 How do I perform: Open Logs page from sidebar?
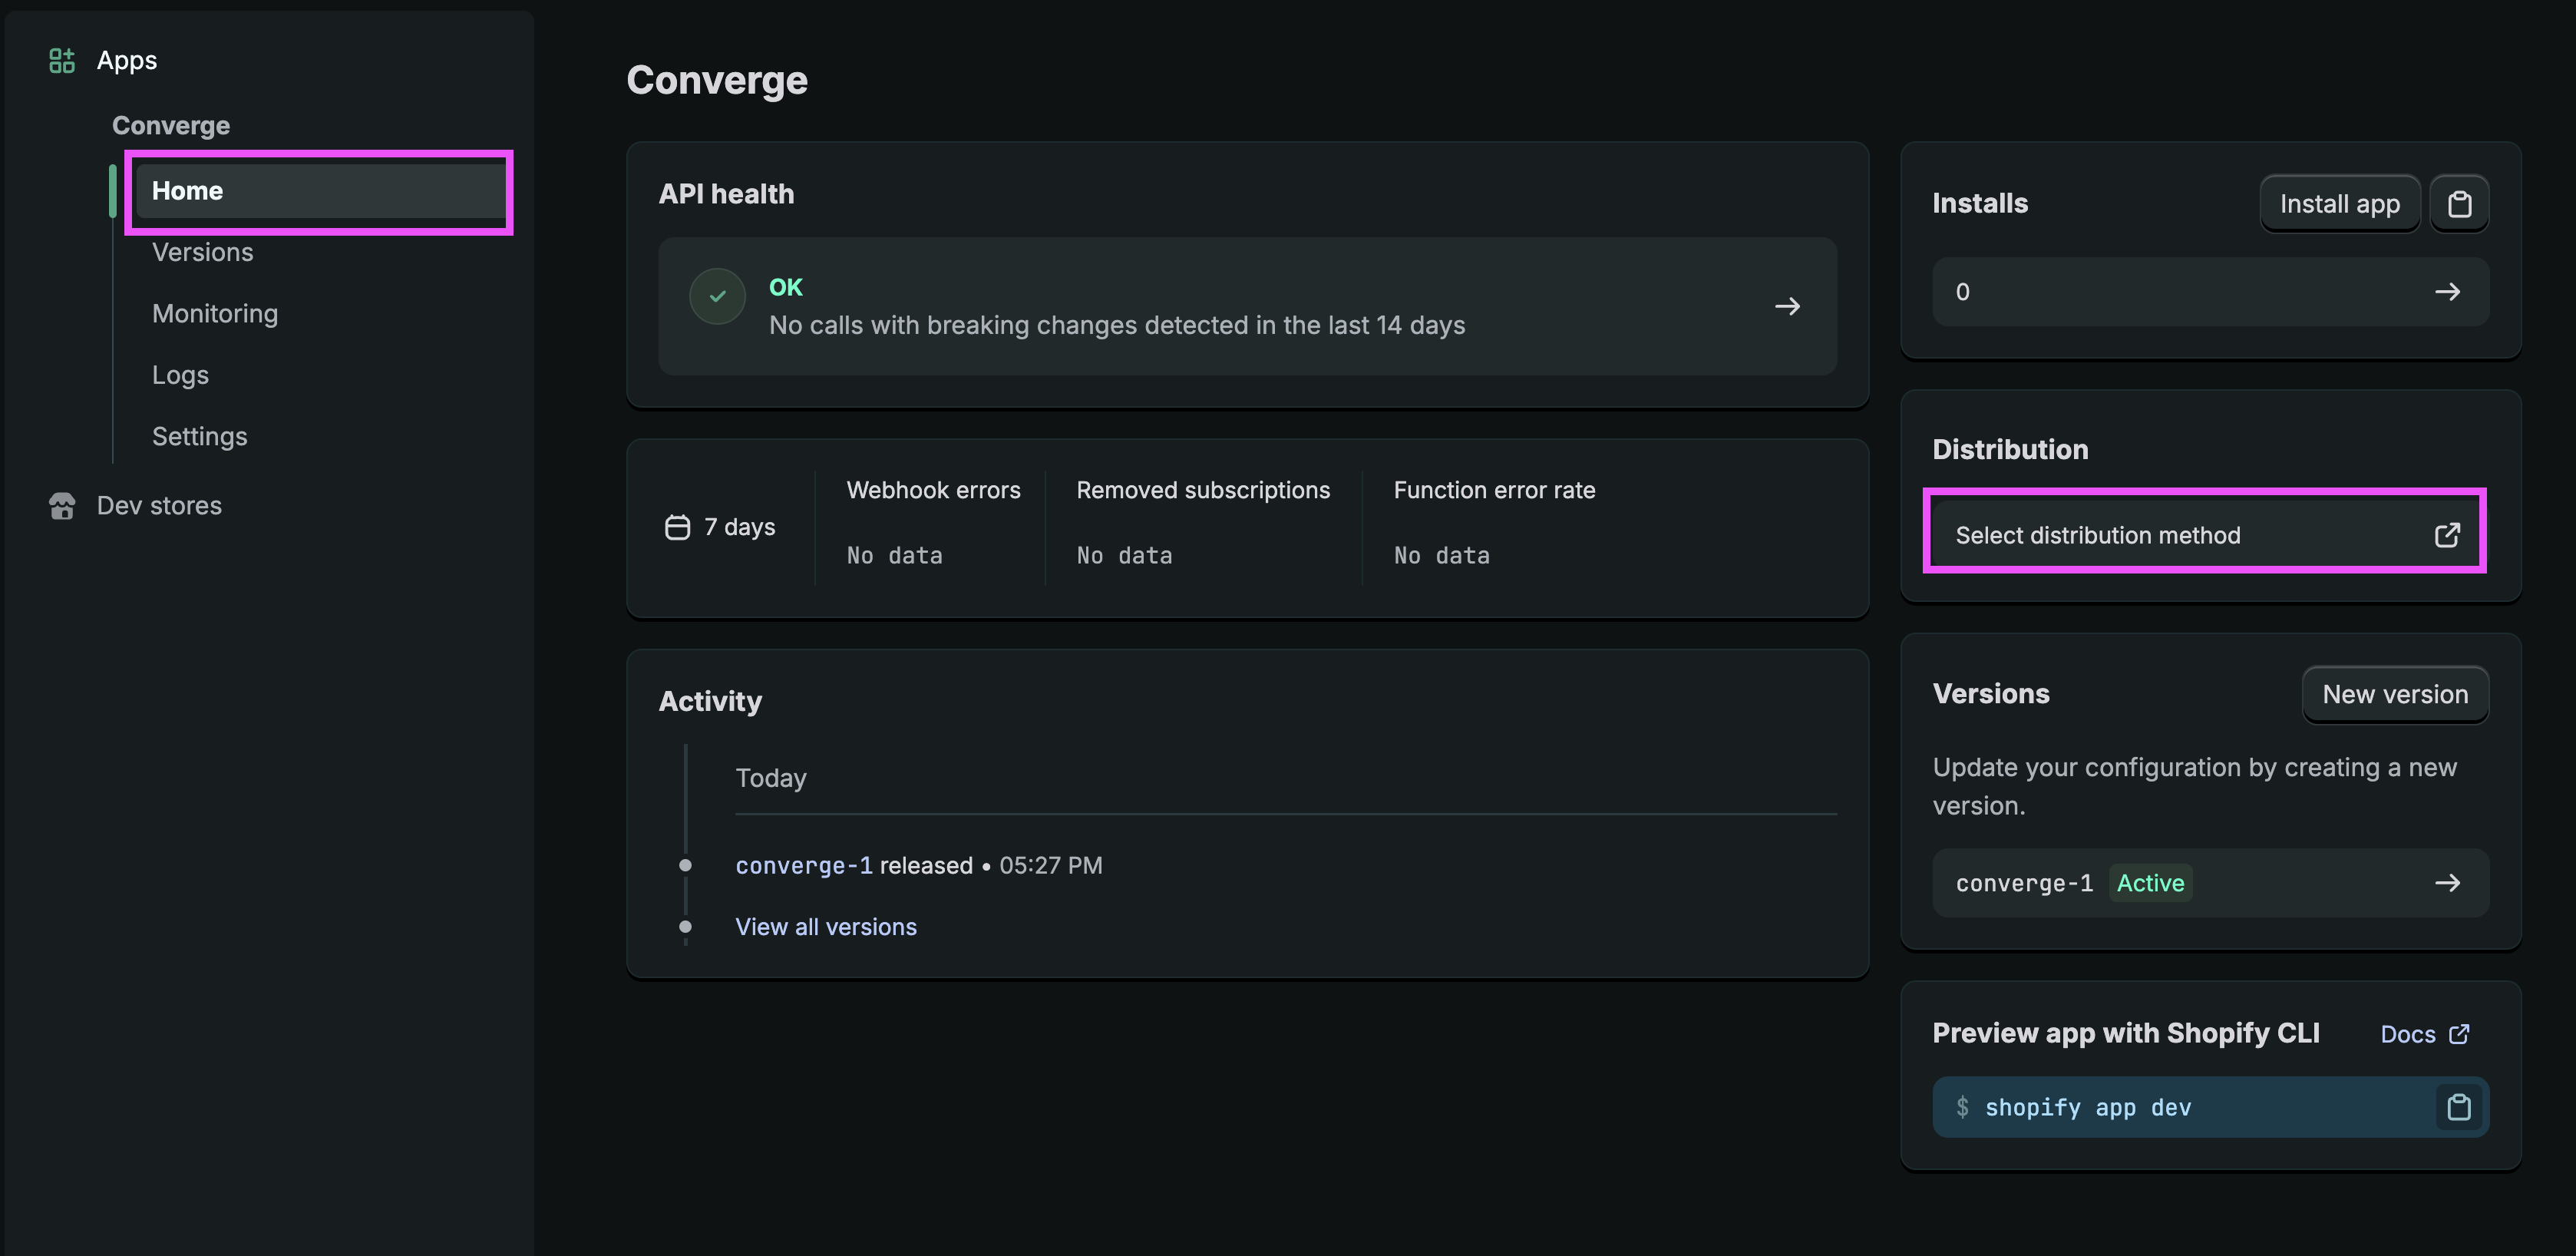tap(180, 375)
